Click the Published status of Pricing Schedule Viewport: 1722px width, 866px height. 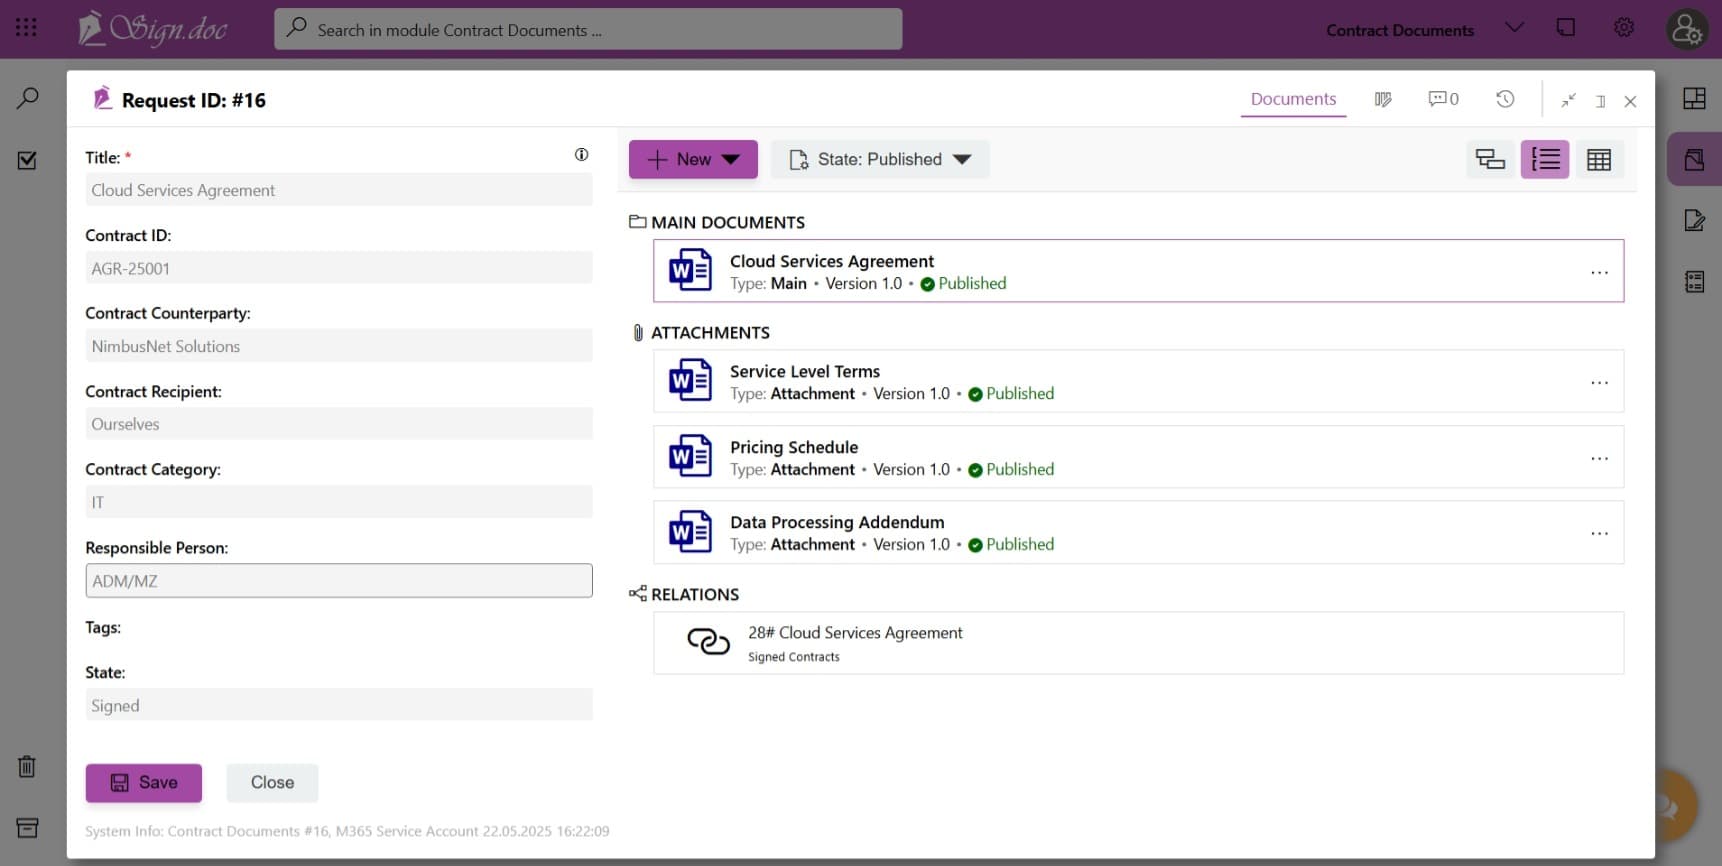1011,469
